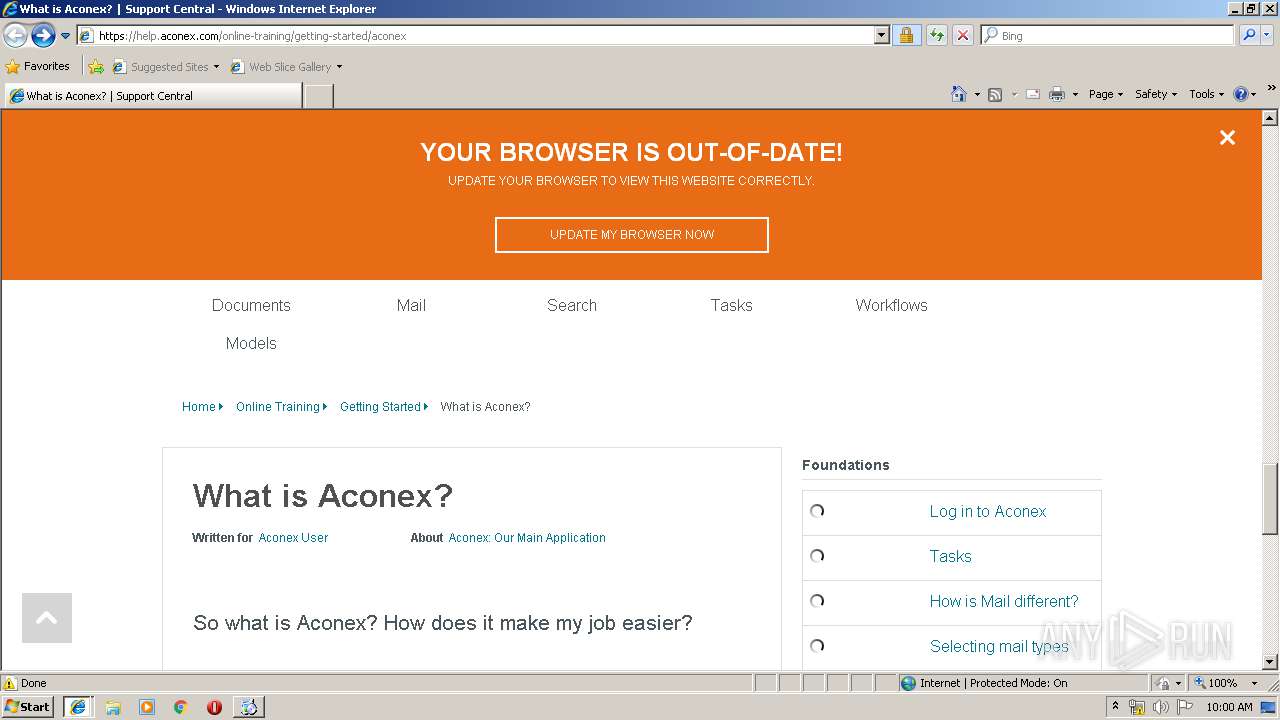Click the Home page icon in the command bar
Screen dimensions: 1280x720
(958, 94)
